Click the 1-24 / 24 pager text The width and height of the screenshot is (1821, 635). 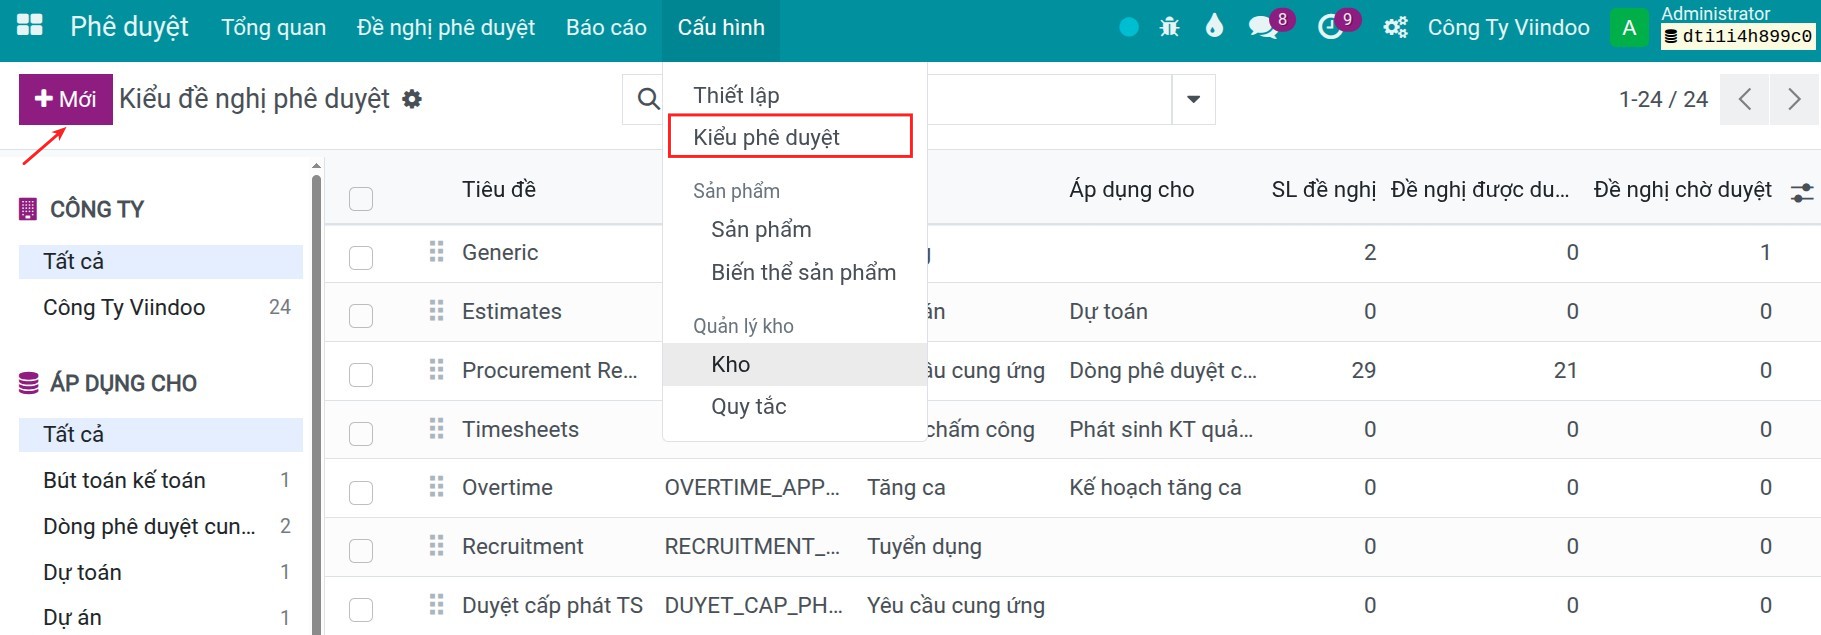(1663, 99)
